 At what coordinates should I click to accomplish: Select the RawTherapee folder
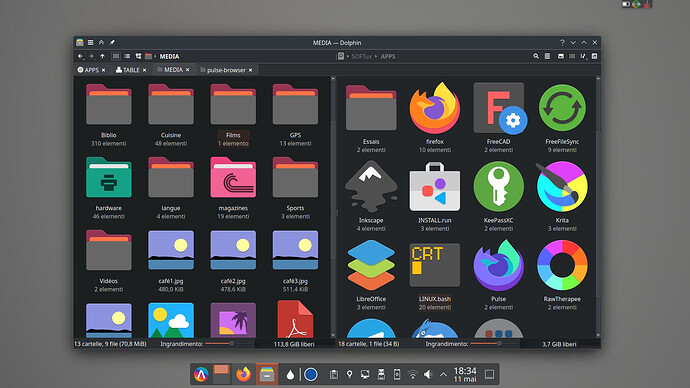pyautogui.click(x=562, y=275)
